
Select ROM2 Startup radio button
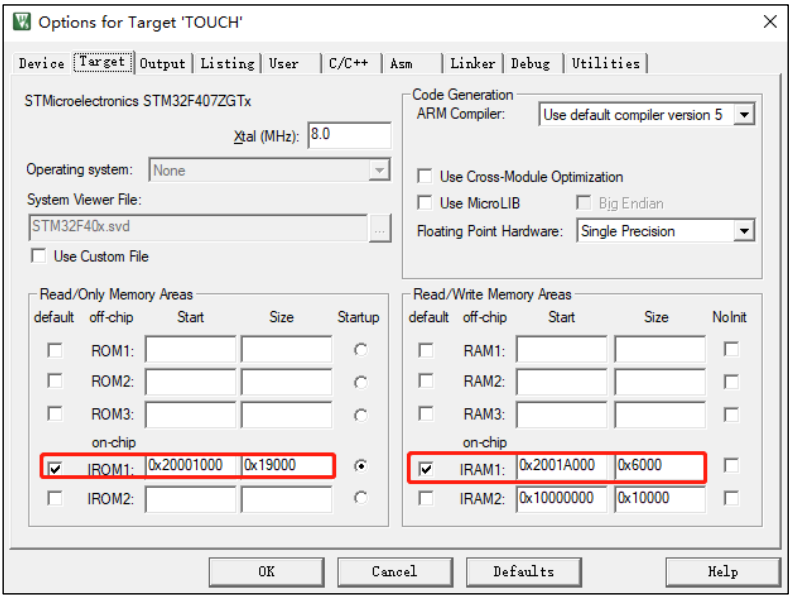coord(361,382)
